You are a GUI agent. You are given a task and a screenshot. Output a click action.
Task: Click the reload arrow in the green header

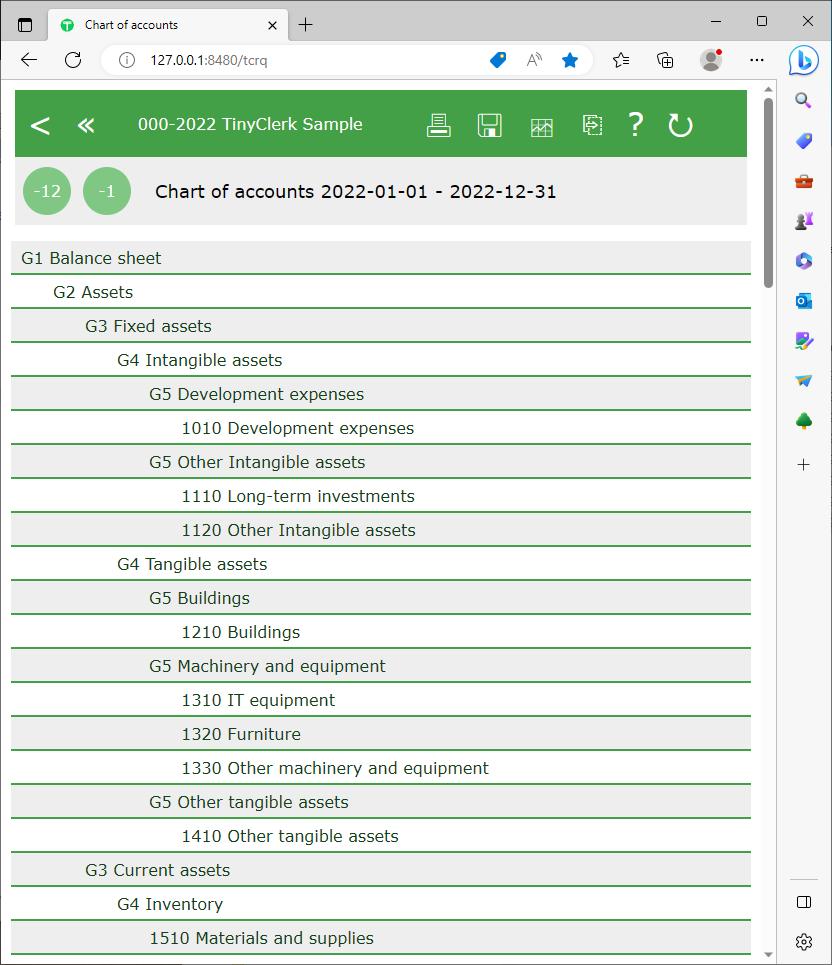(680, 125)
